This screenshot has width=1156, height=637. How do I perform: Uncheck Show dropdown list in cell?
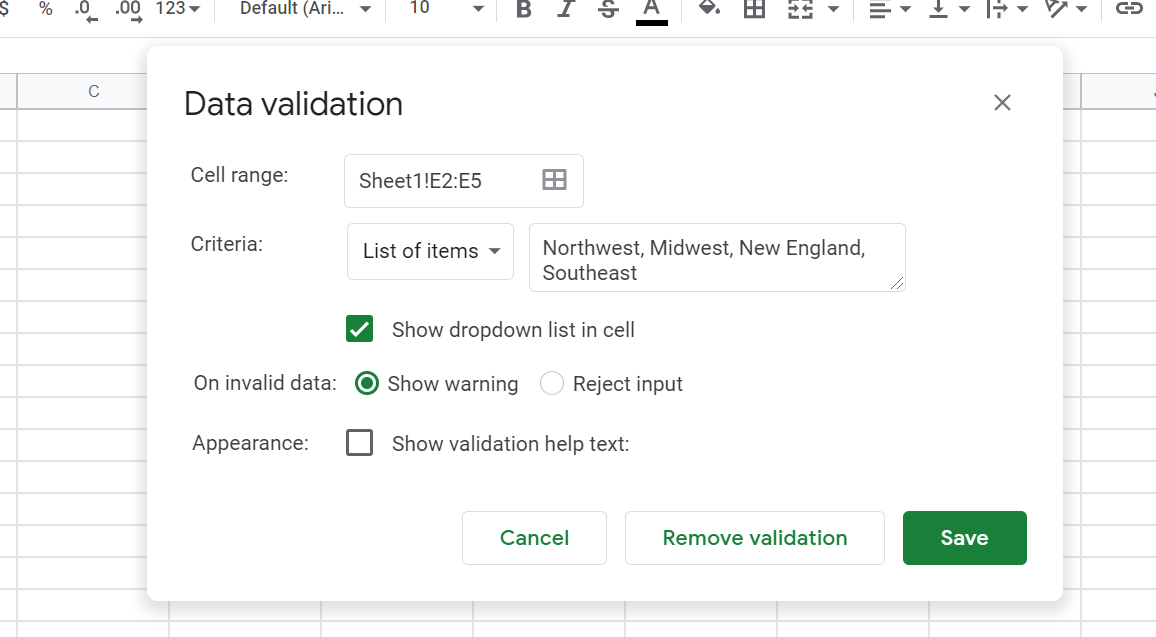[x=360, y=329]
